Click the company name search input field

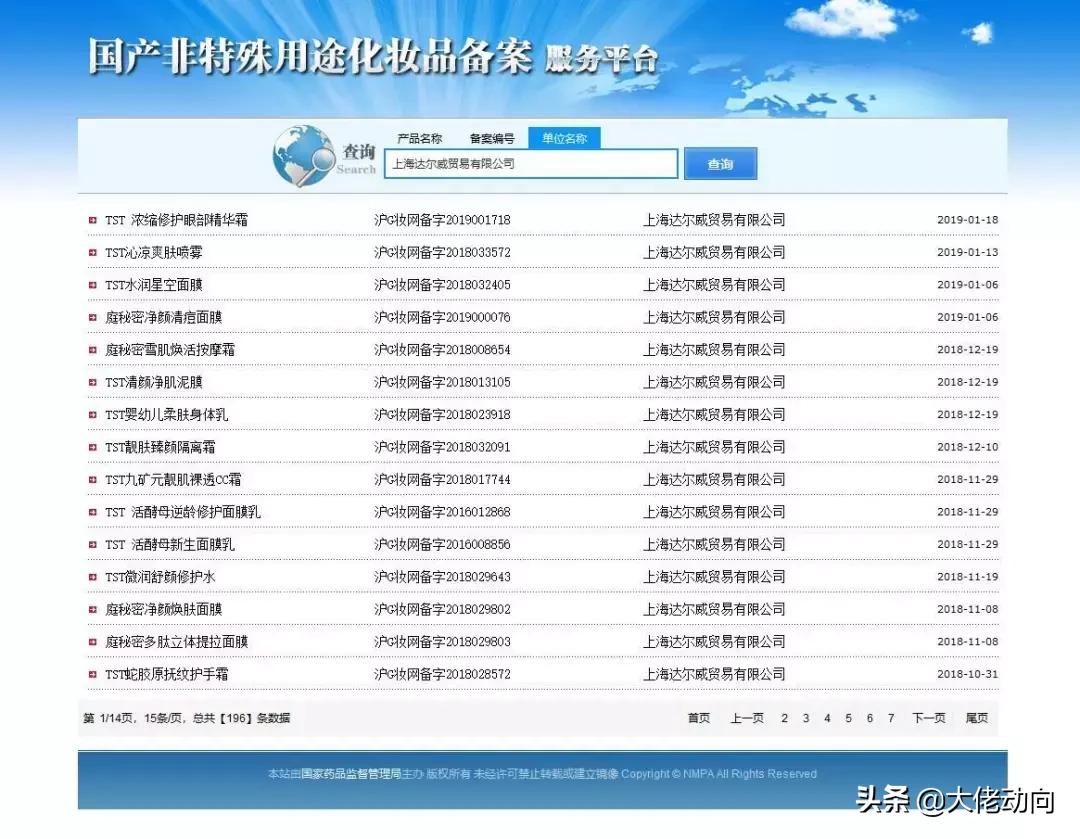[x=530, y=163]
